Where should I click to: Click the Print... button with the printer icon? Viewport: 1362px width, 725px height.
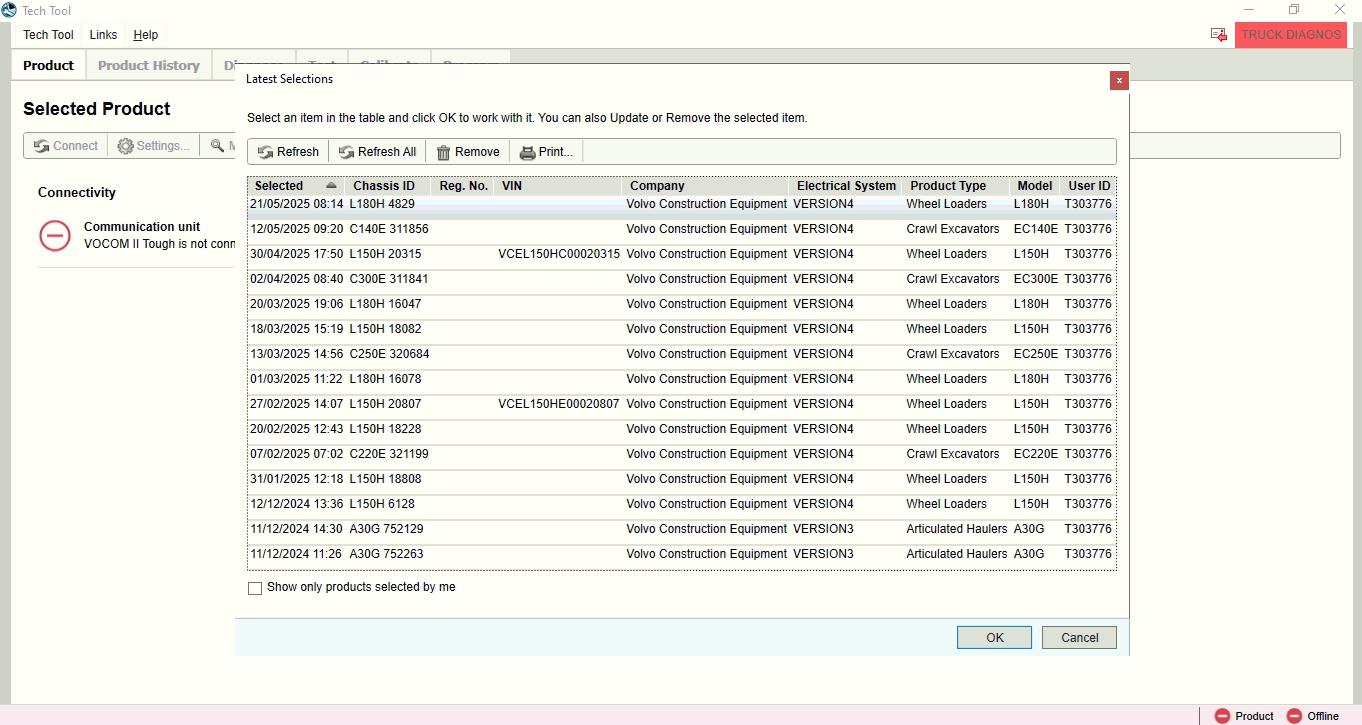click(547, 152)
